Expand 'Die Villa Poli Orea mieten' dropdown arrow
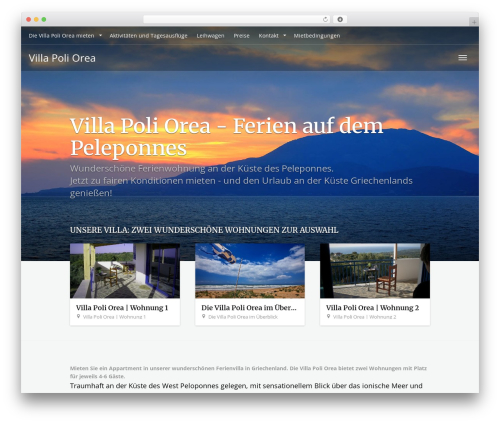Viewport: 500px width, 423px height. point(100,35)
